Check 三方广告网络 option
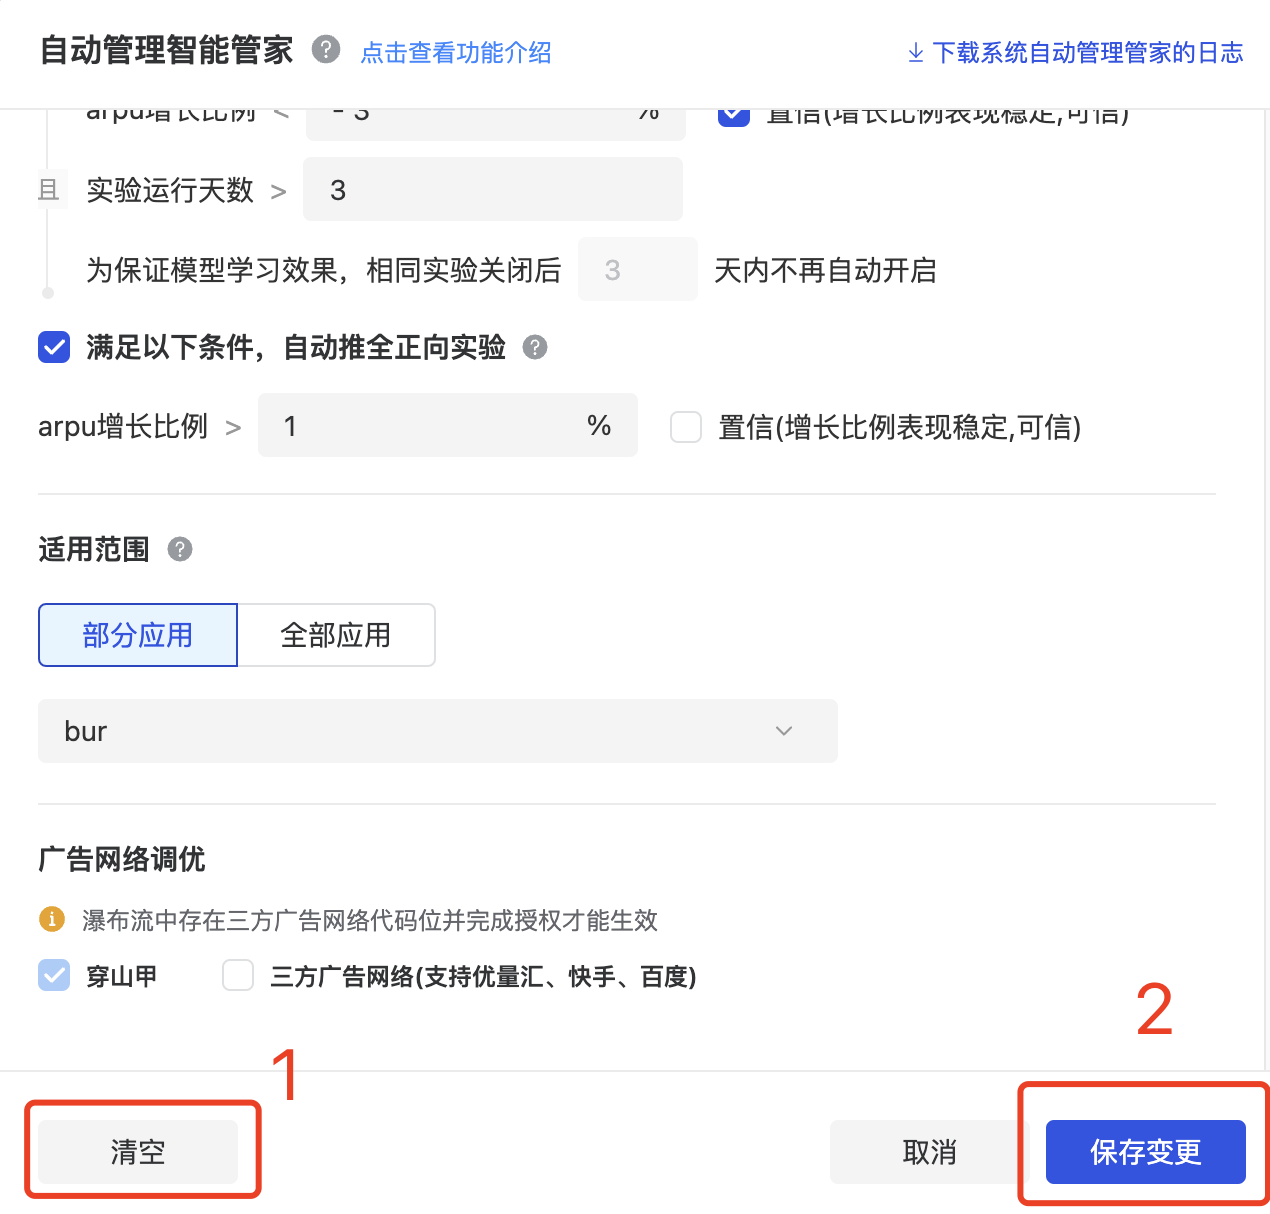The height and width of the screenshot is (1214, 1270). pyautogui.click(x=238, y=975)
